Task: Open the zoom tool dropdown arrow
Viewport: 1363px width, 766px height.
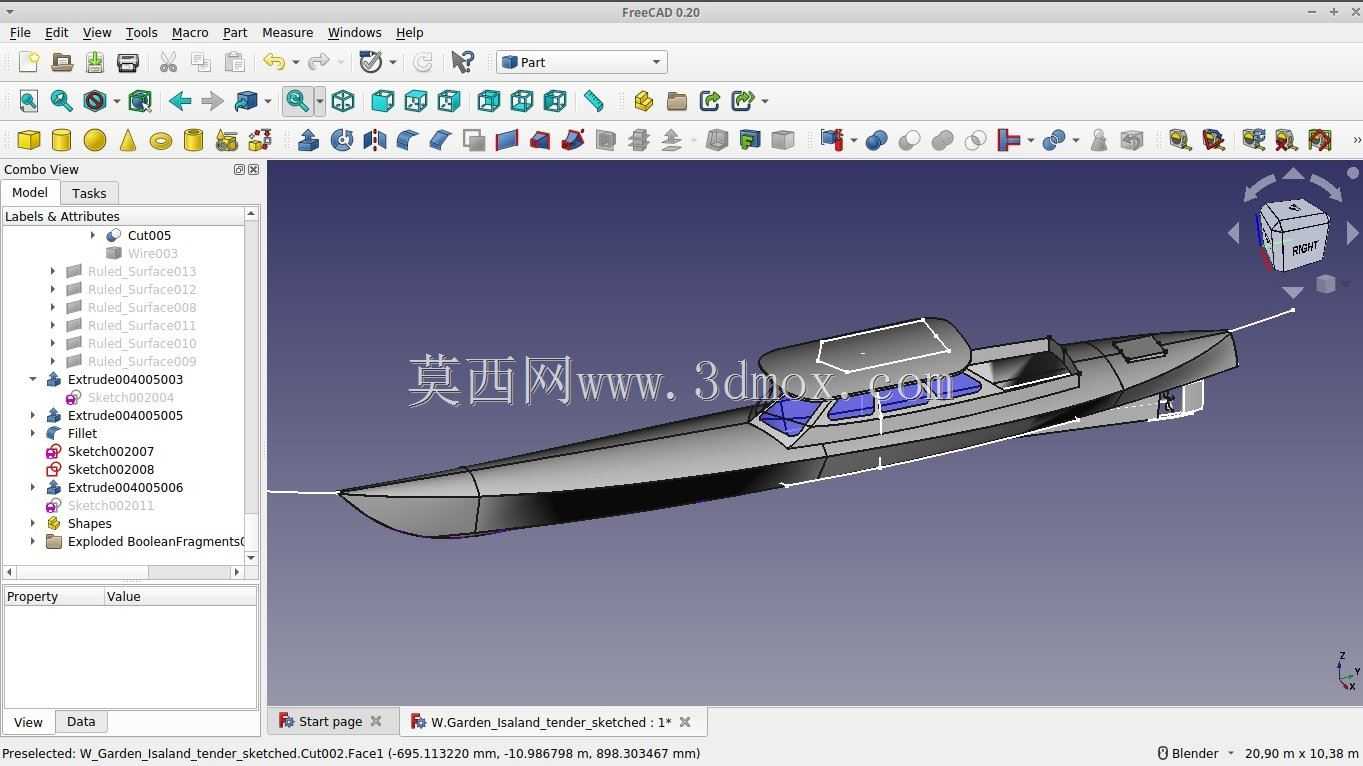Action: pos(319,101)
